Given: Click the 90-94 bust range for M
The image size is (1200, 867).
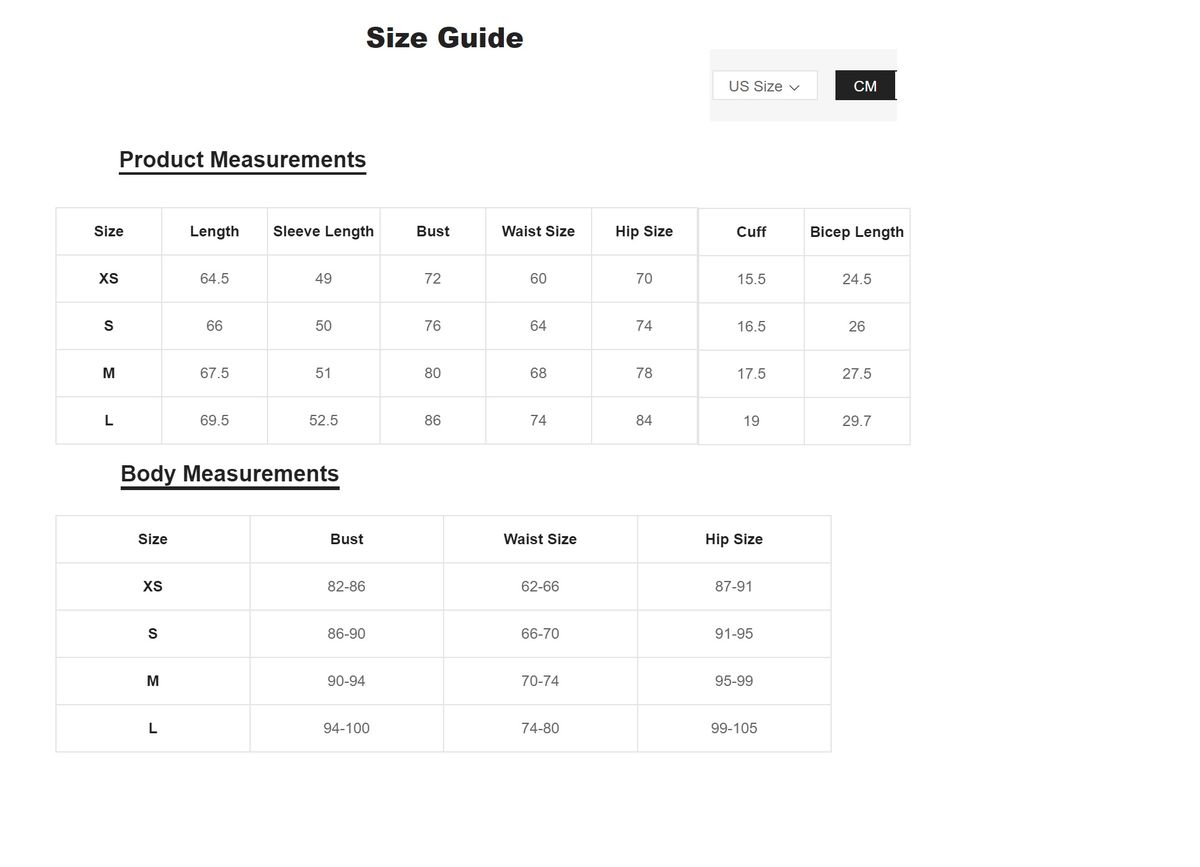Looking at the screenshot, I should 346,681.
